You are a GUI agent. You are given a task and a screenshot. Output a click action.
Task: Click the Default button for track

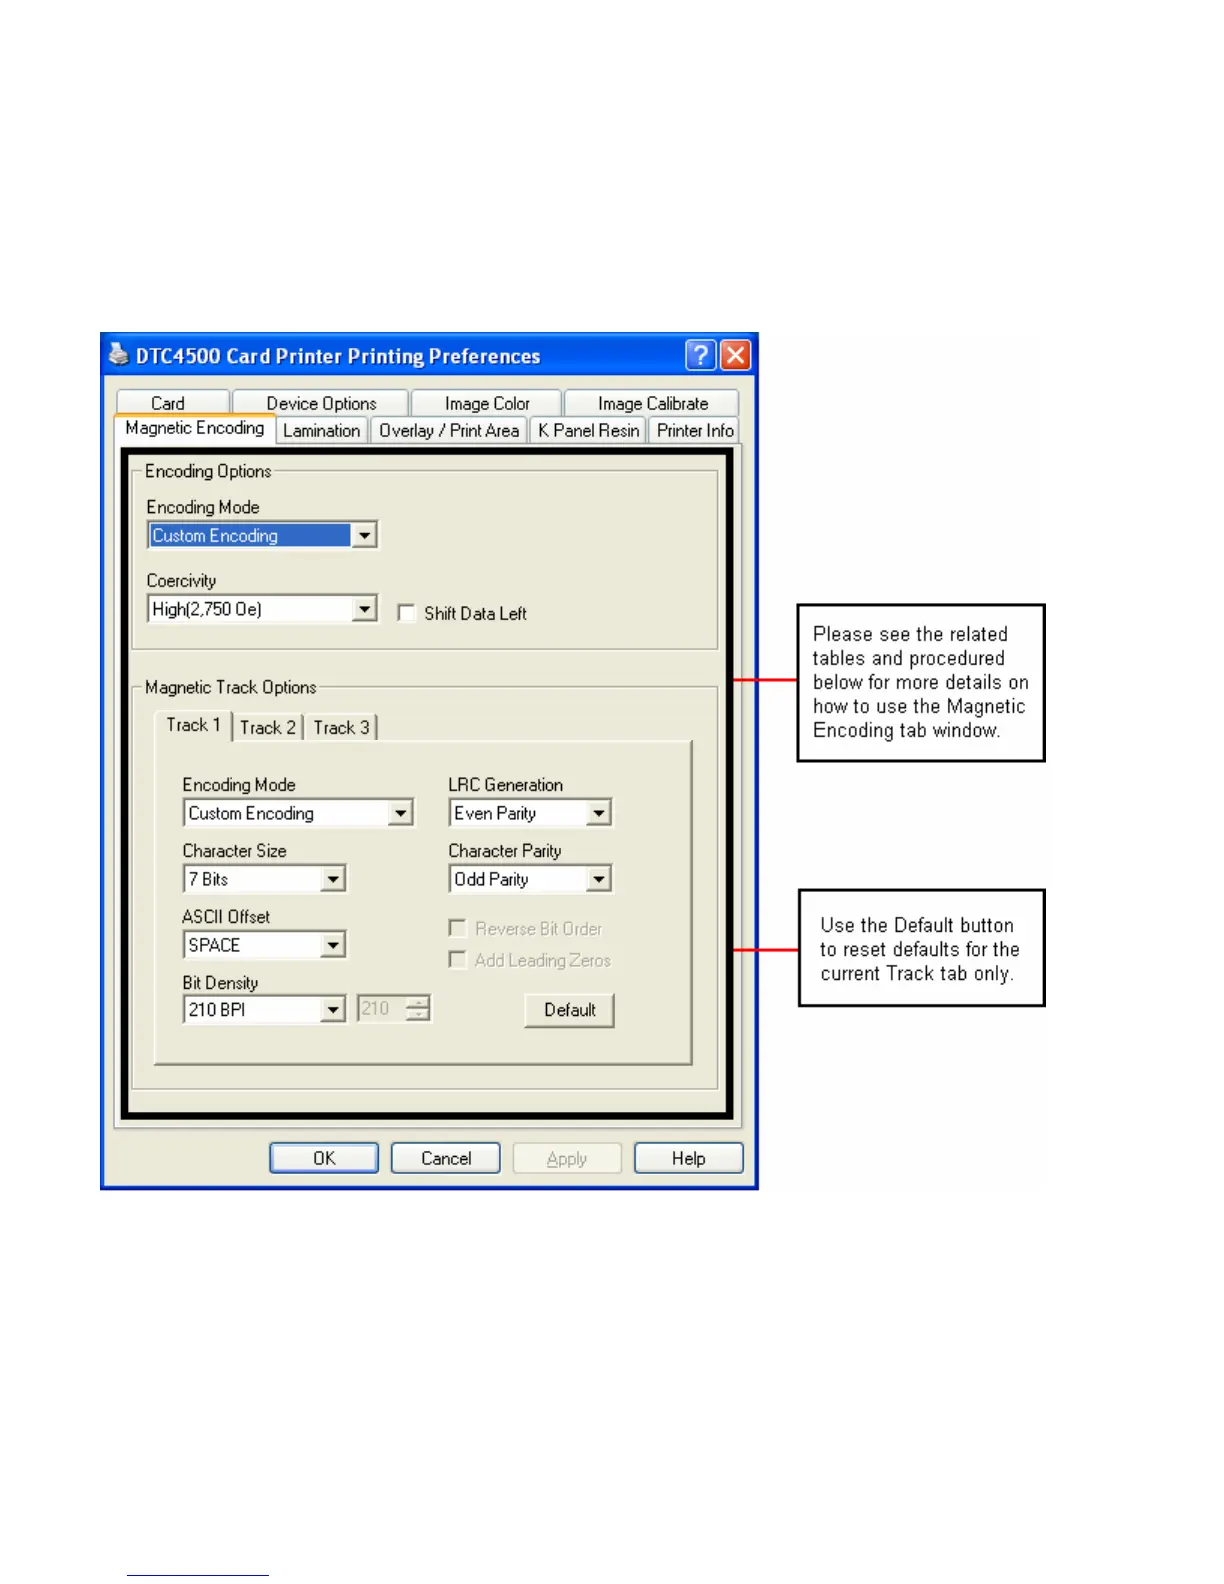pos(569,1010)
